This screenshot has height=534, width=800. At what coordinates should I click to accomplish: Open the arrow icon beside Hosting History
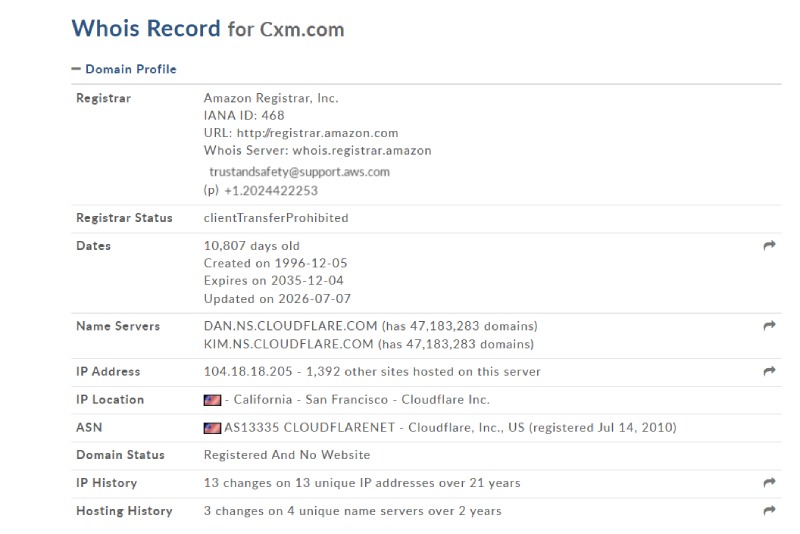click(x=769, y=510)
